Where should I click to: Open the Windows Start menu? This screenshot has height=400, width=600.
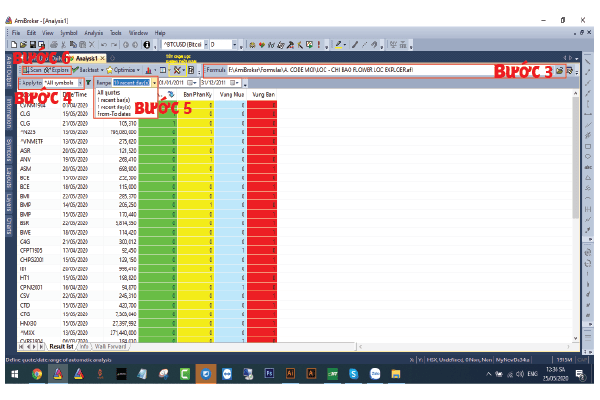click(x=15, y=374)
